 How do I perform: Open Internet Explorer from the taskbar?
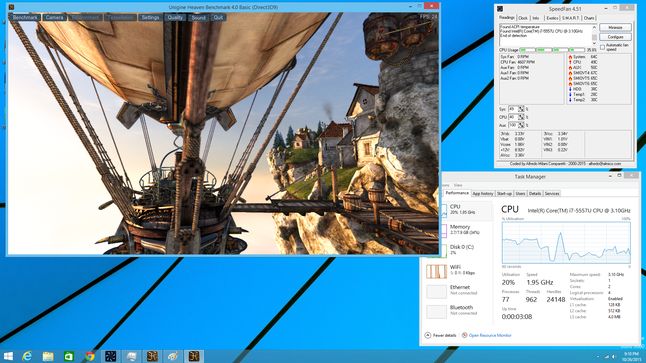(x=27, y=356)
